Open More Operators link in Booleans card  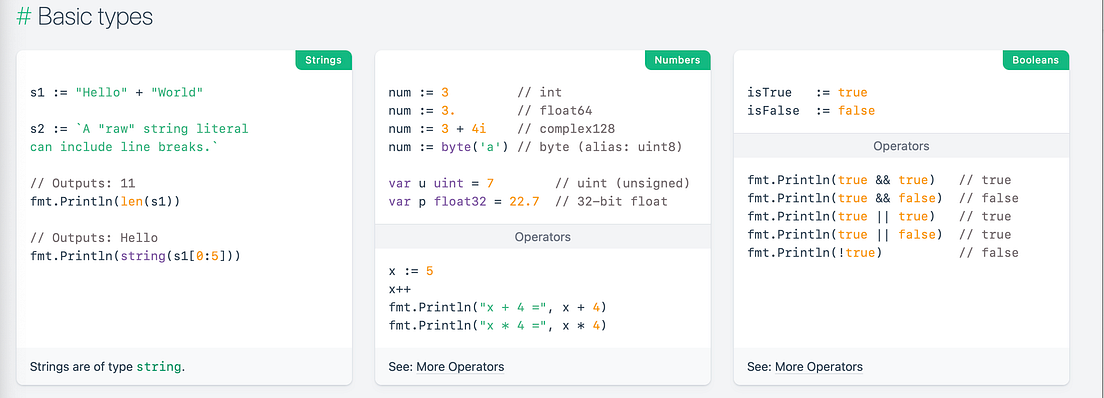tap(819, 366)
